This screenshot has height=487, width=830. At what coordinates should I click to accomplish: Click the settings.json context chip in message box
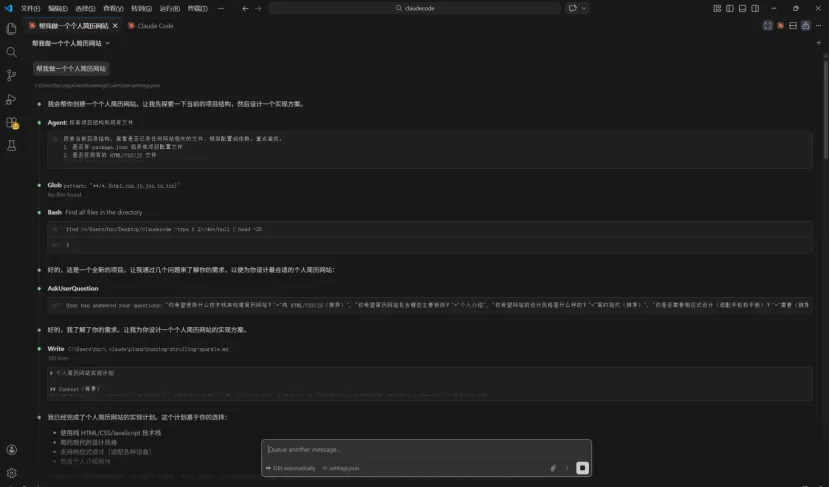pyautogui.click(x=340, y=468)
